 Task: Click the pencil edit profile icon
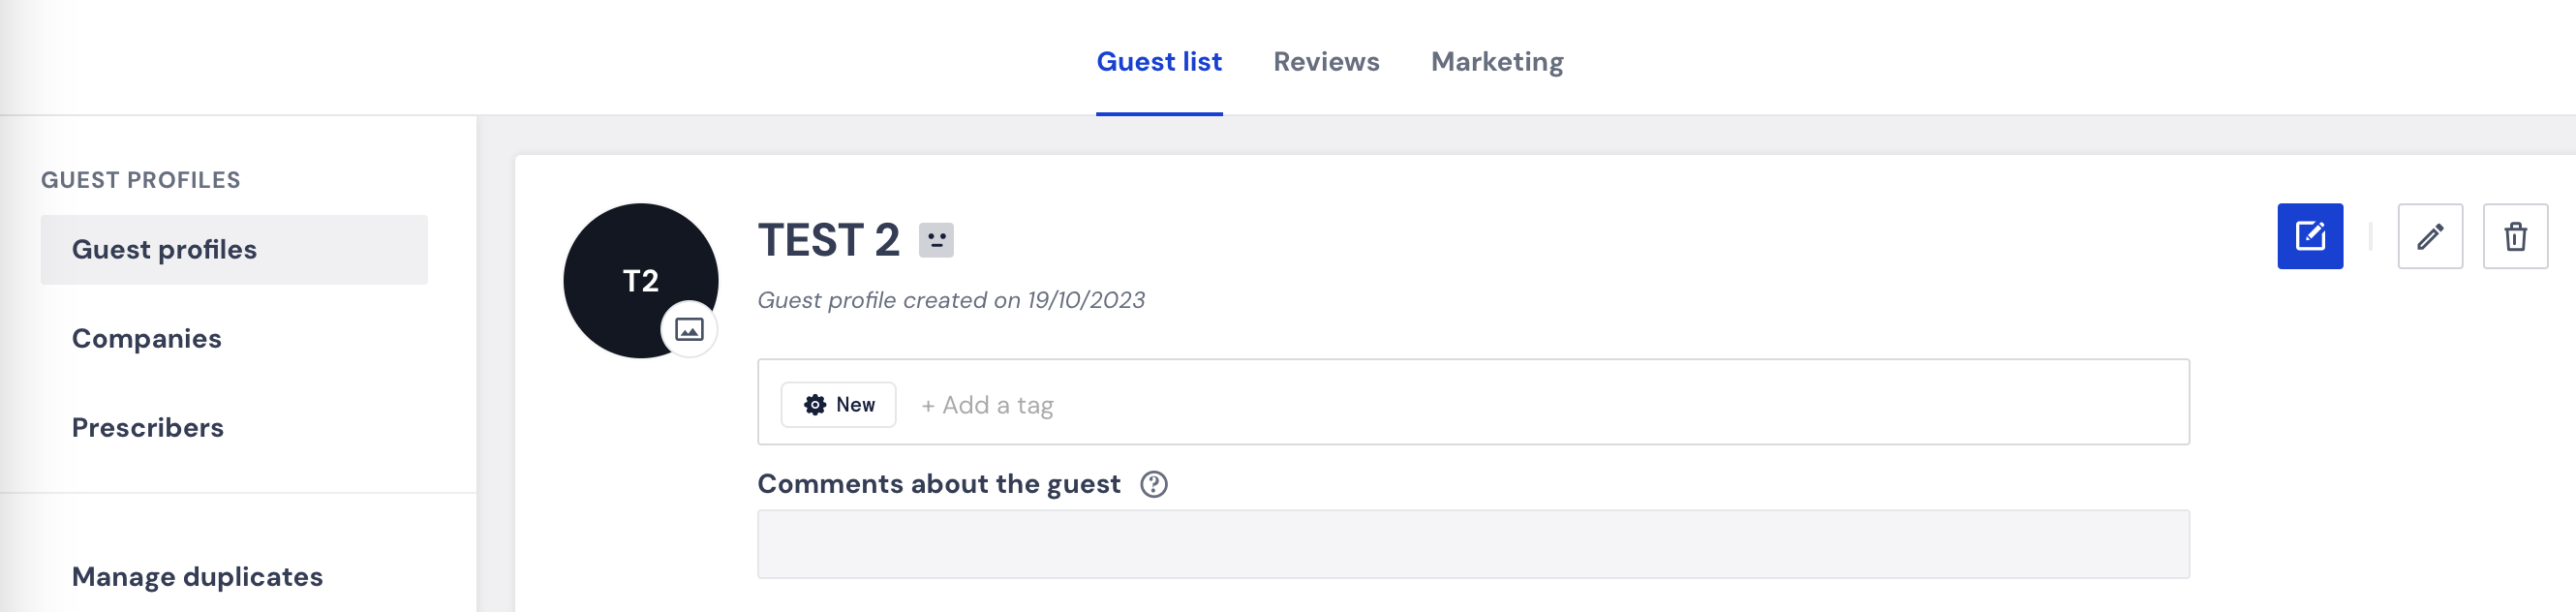pyautogui.click(x=2430, y=236)
